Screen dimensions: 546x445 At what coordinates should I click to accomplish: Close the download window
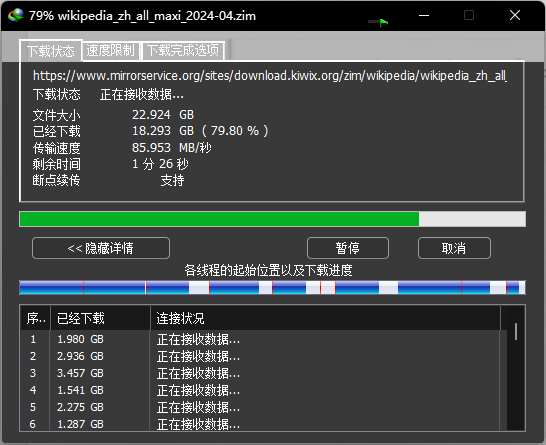click(x=515, y=15)
